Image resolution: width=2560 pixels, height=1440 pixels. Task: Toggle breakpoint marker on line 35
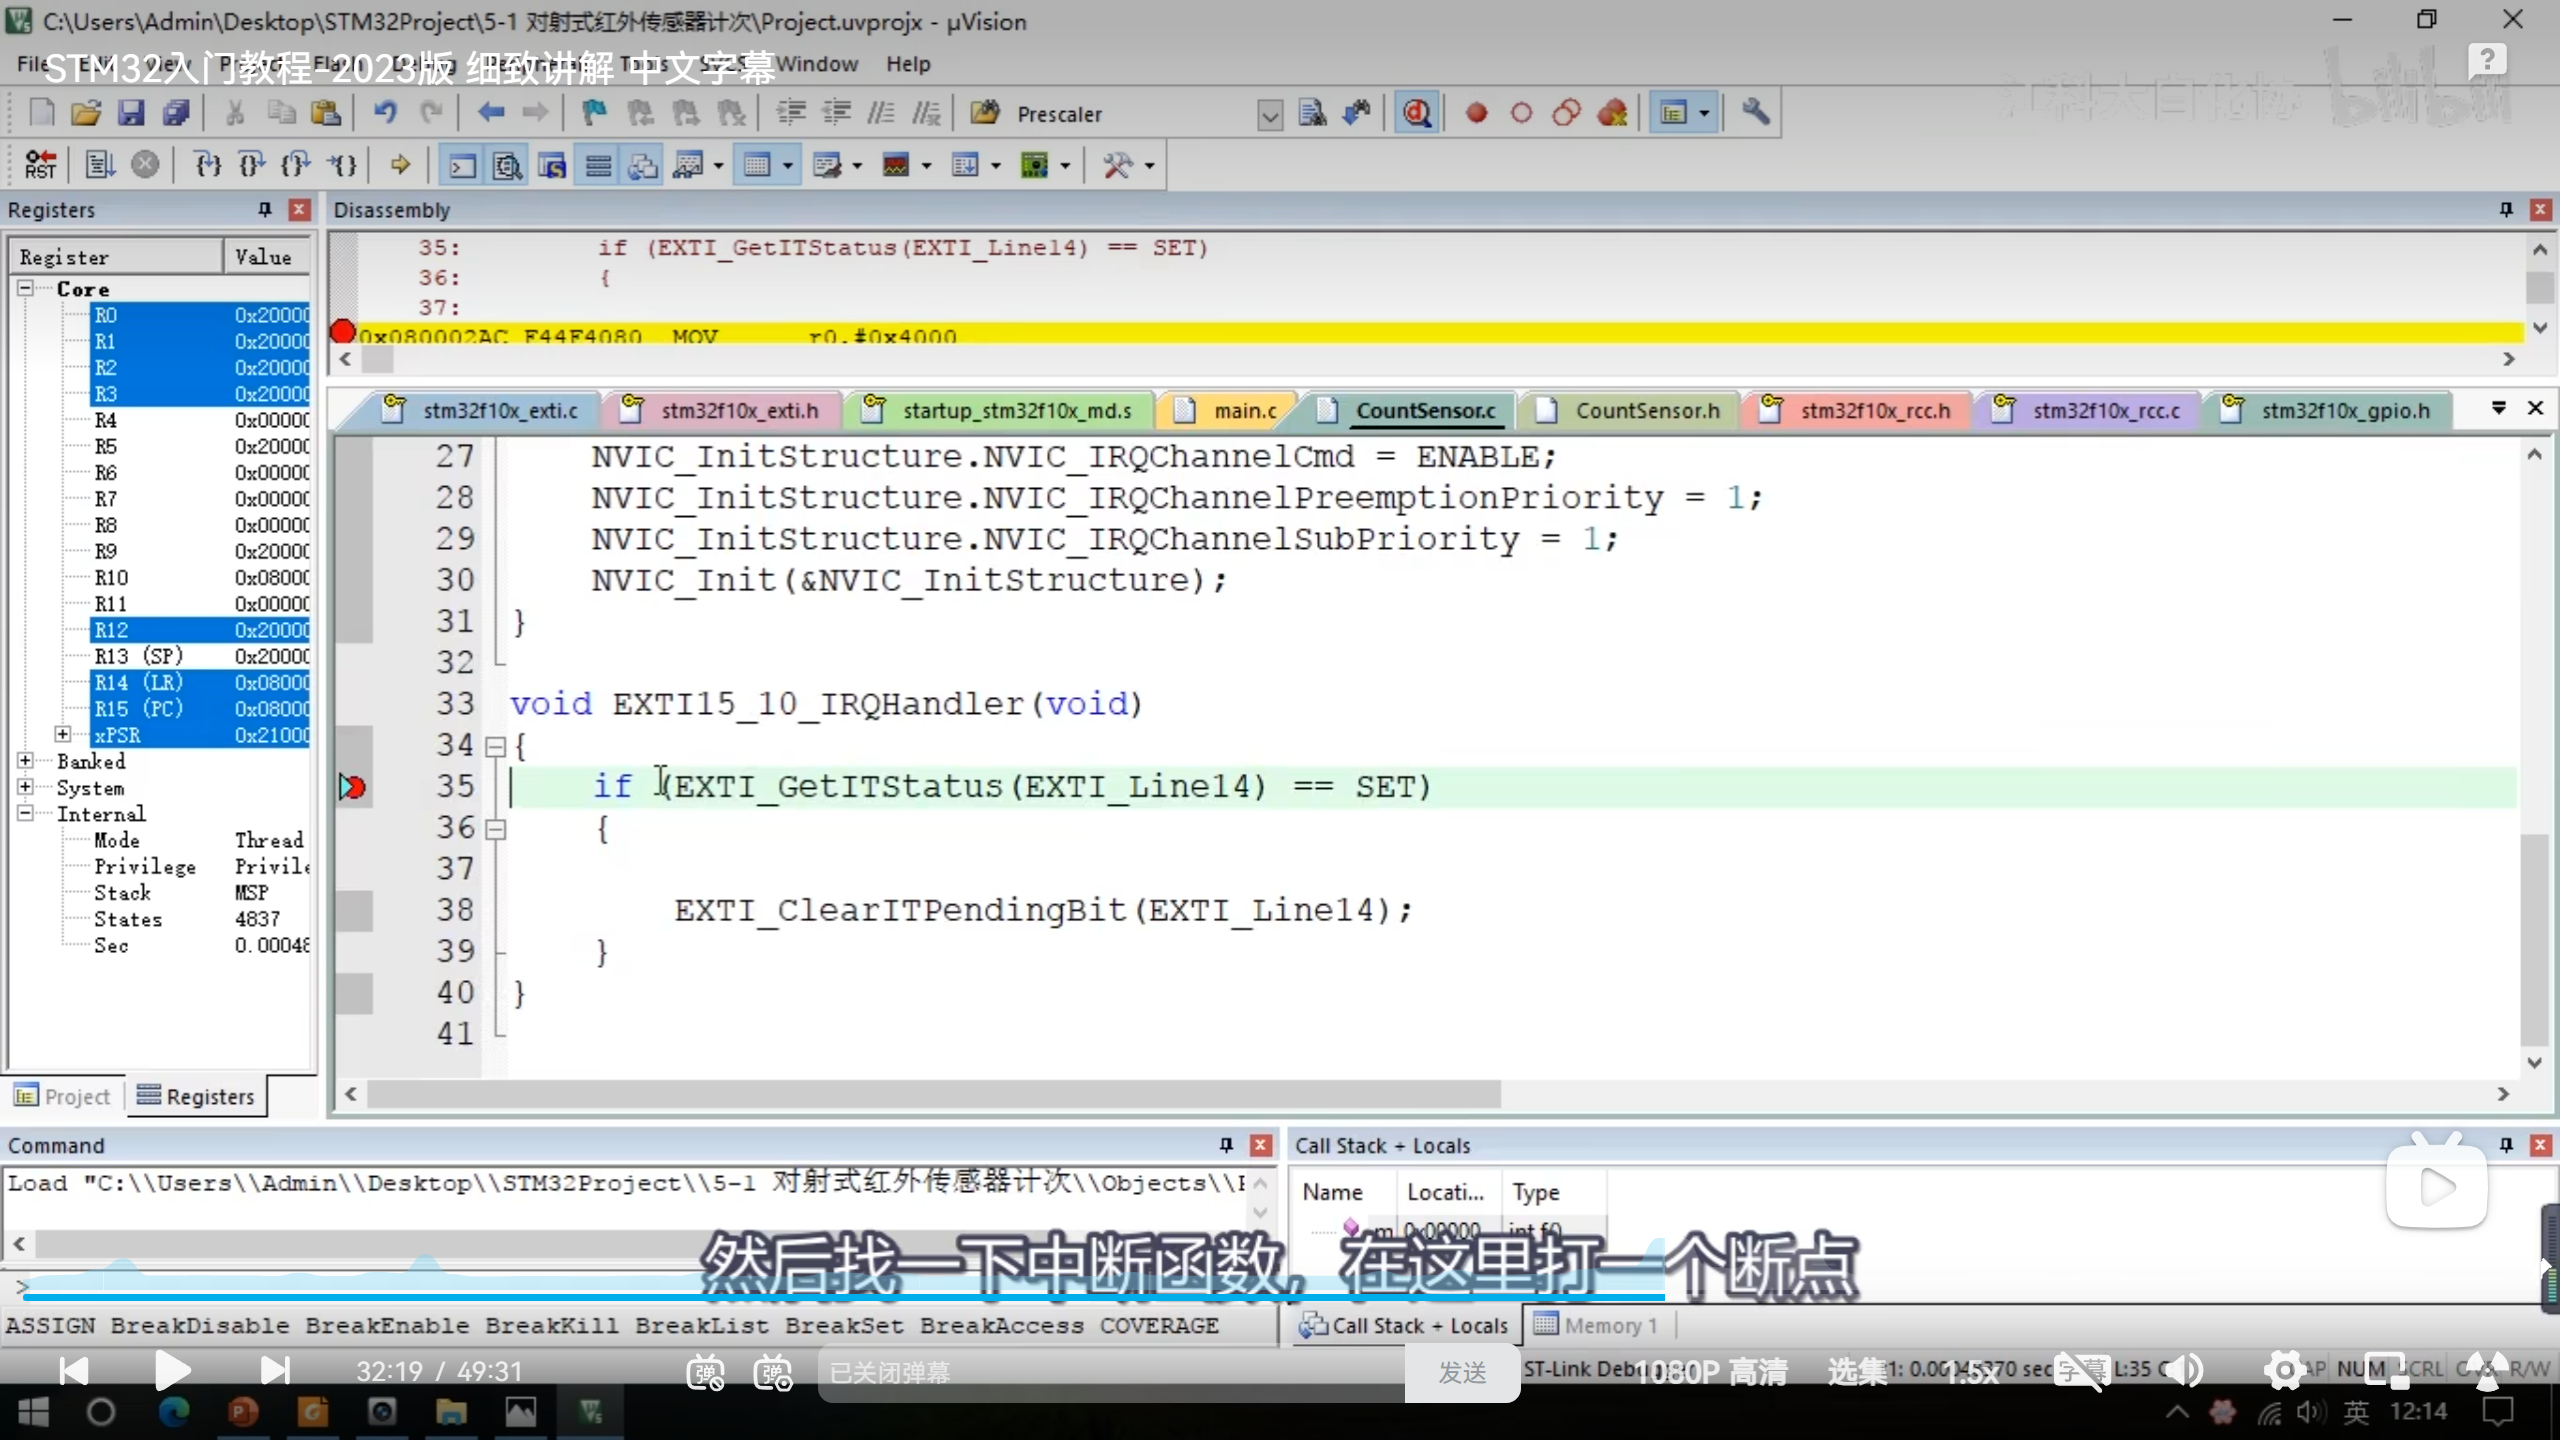[x=352, y=787]
